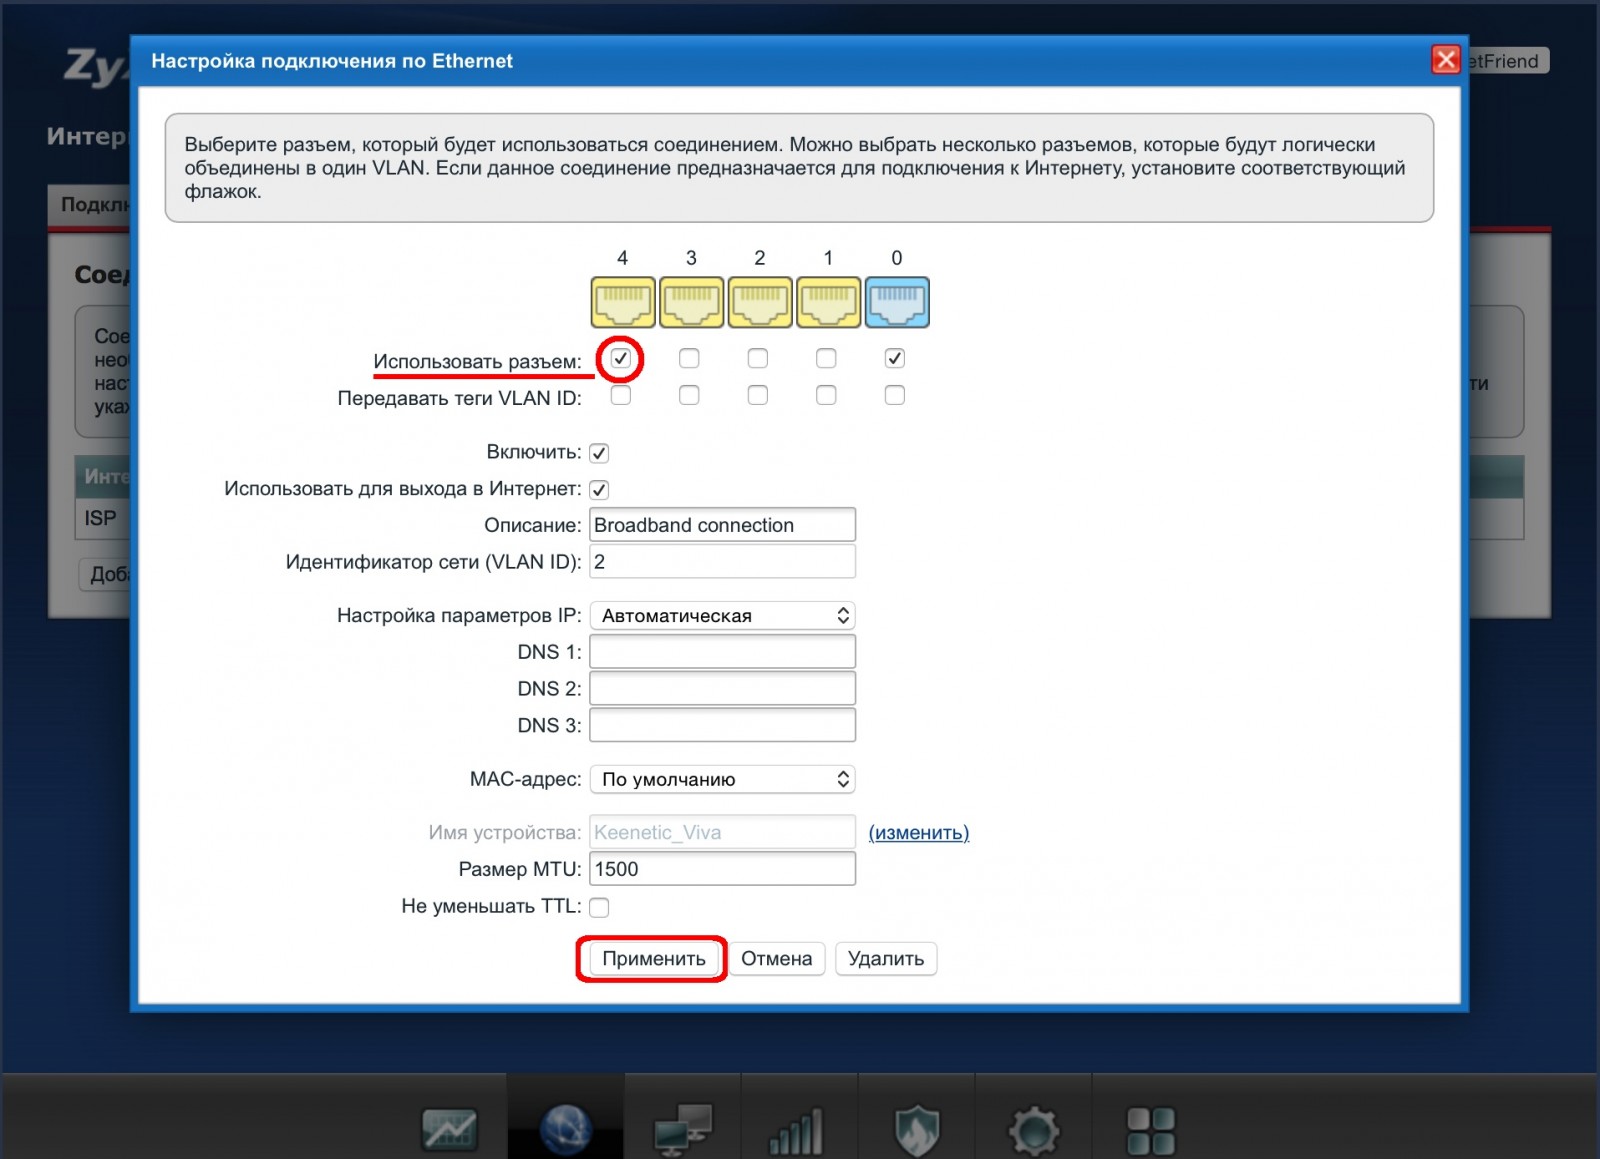1600x1159 pixels.
Task: Enable VLAN ID tags for port 2
Action: 758,395
